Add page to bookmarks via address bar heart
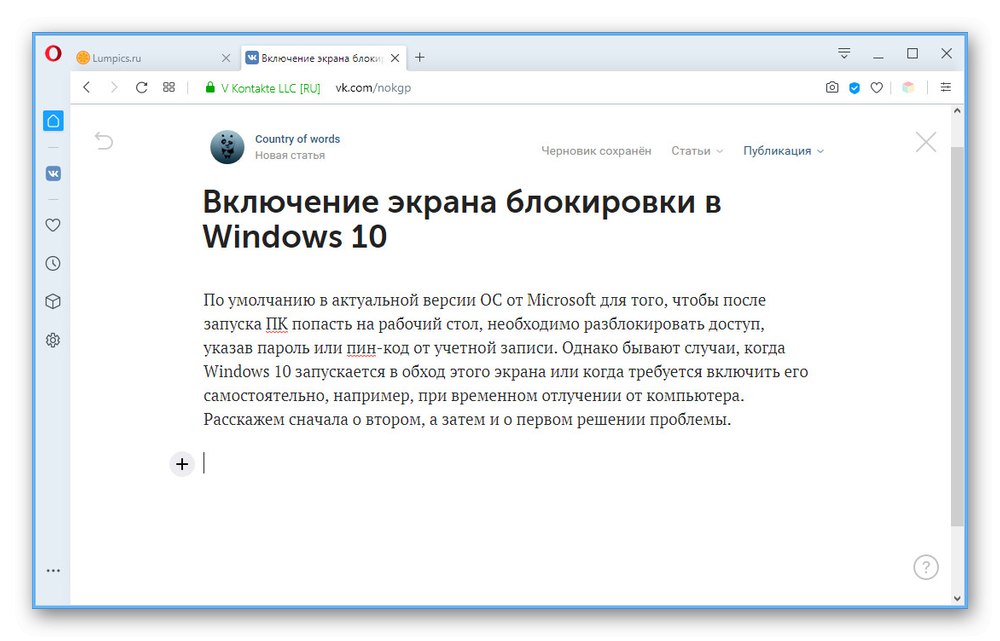This screenshot has height=641, width=1000. pos(877,87)
